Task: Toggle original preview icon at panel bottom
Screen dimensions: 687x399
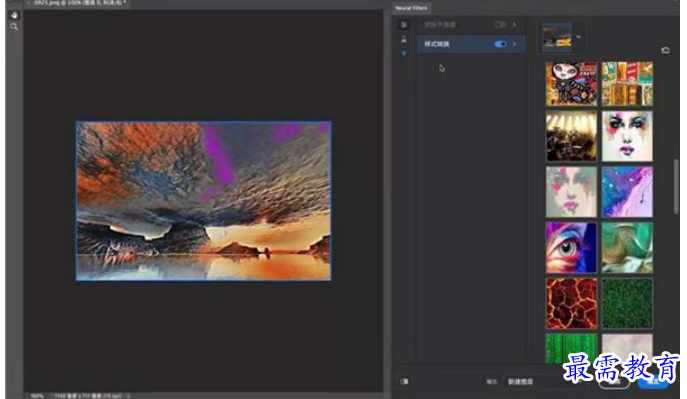Action: (404, 381)
